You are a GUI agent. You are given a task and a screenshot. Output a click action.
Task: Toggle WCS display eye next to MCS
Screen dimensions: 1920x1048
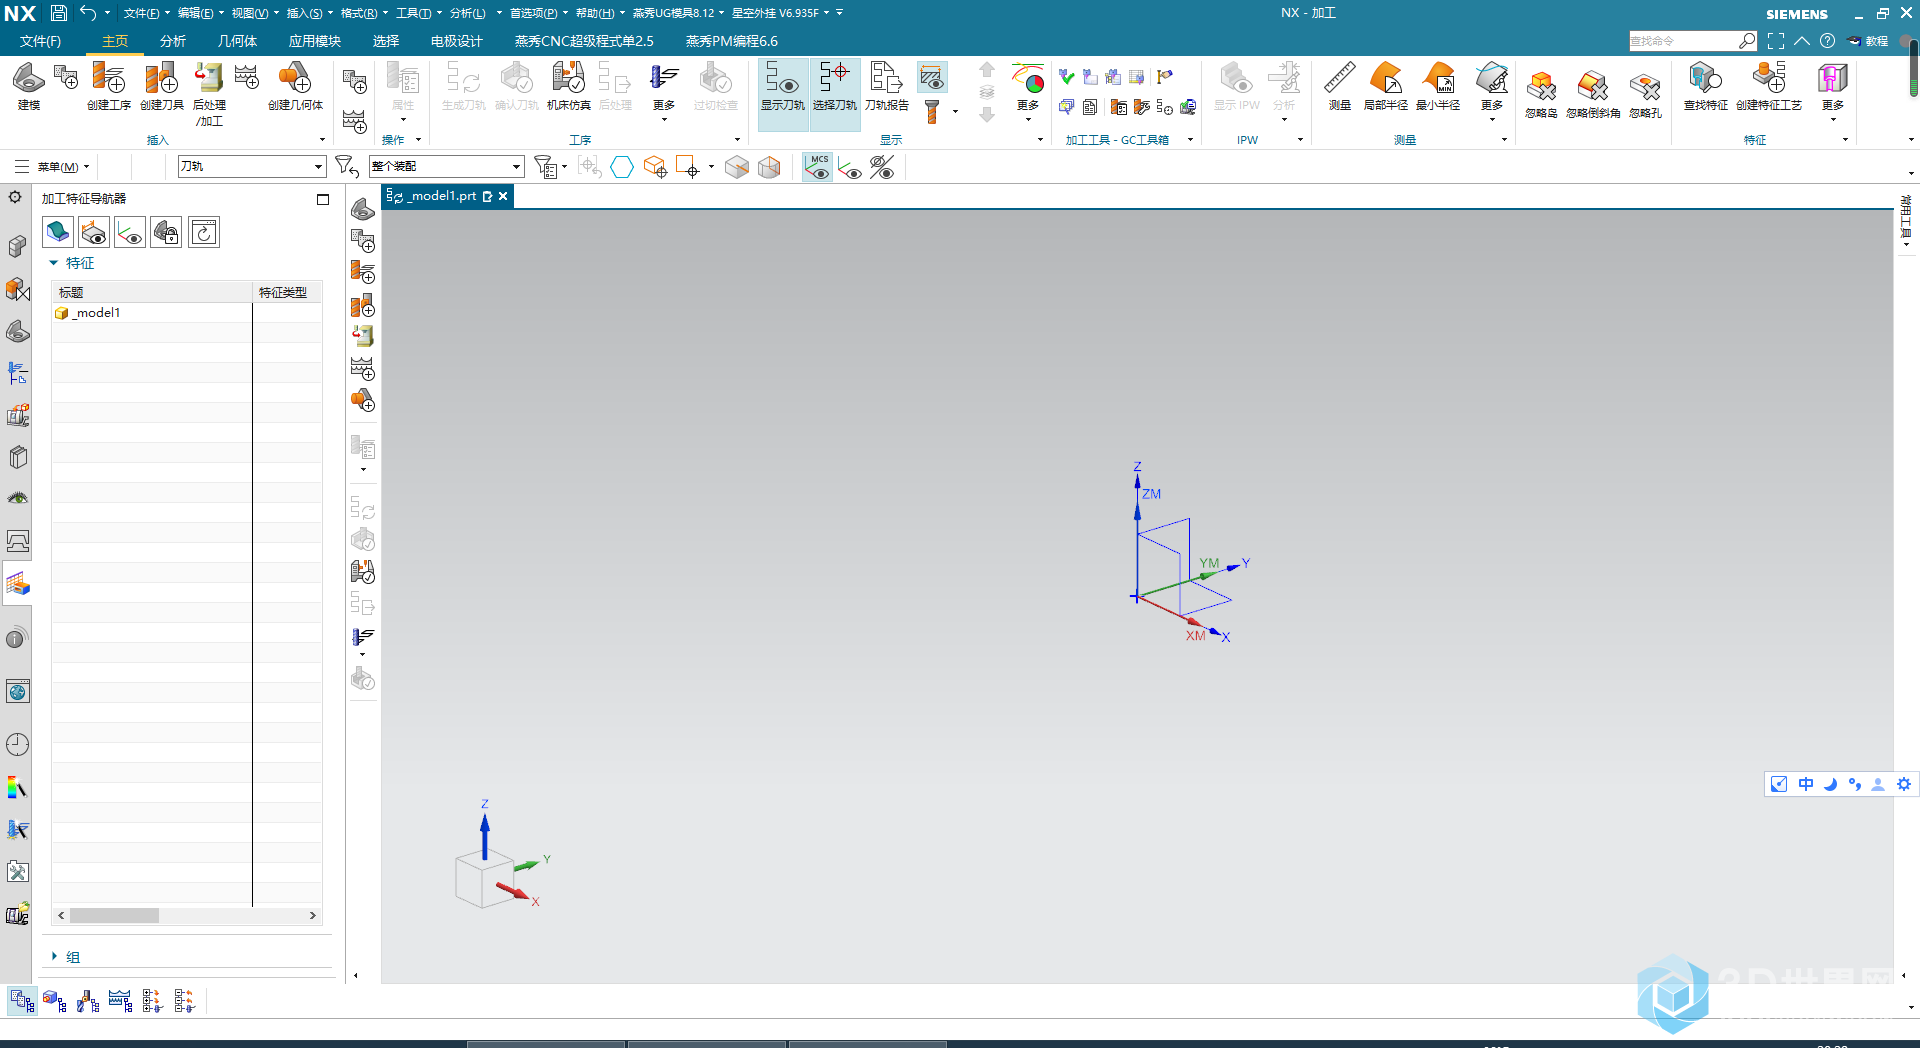(850, 167)
